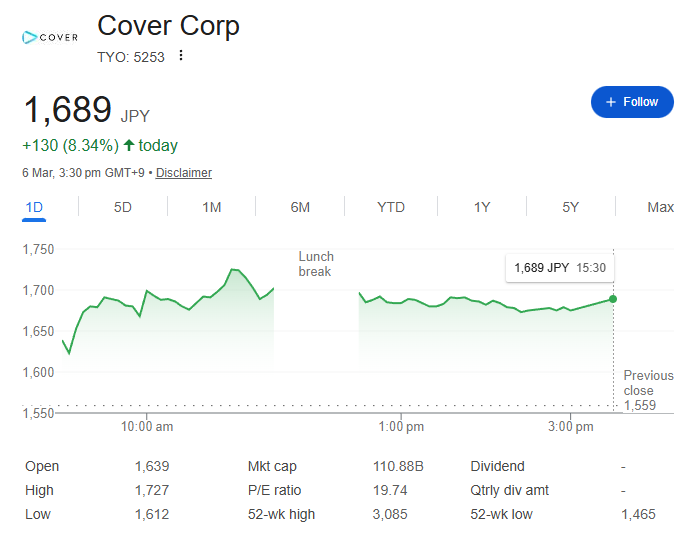
Task: Click the Follow button
Action: (632, 102)
